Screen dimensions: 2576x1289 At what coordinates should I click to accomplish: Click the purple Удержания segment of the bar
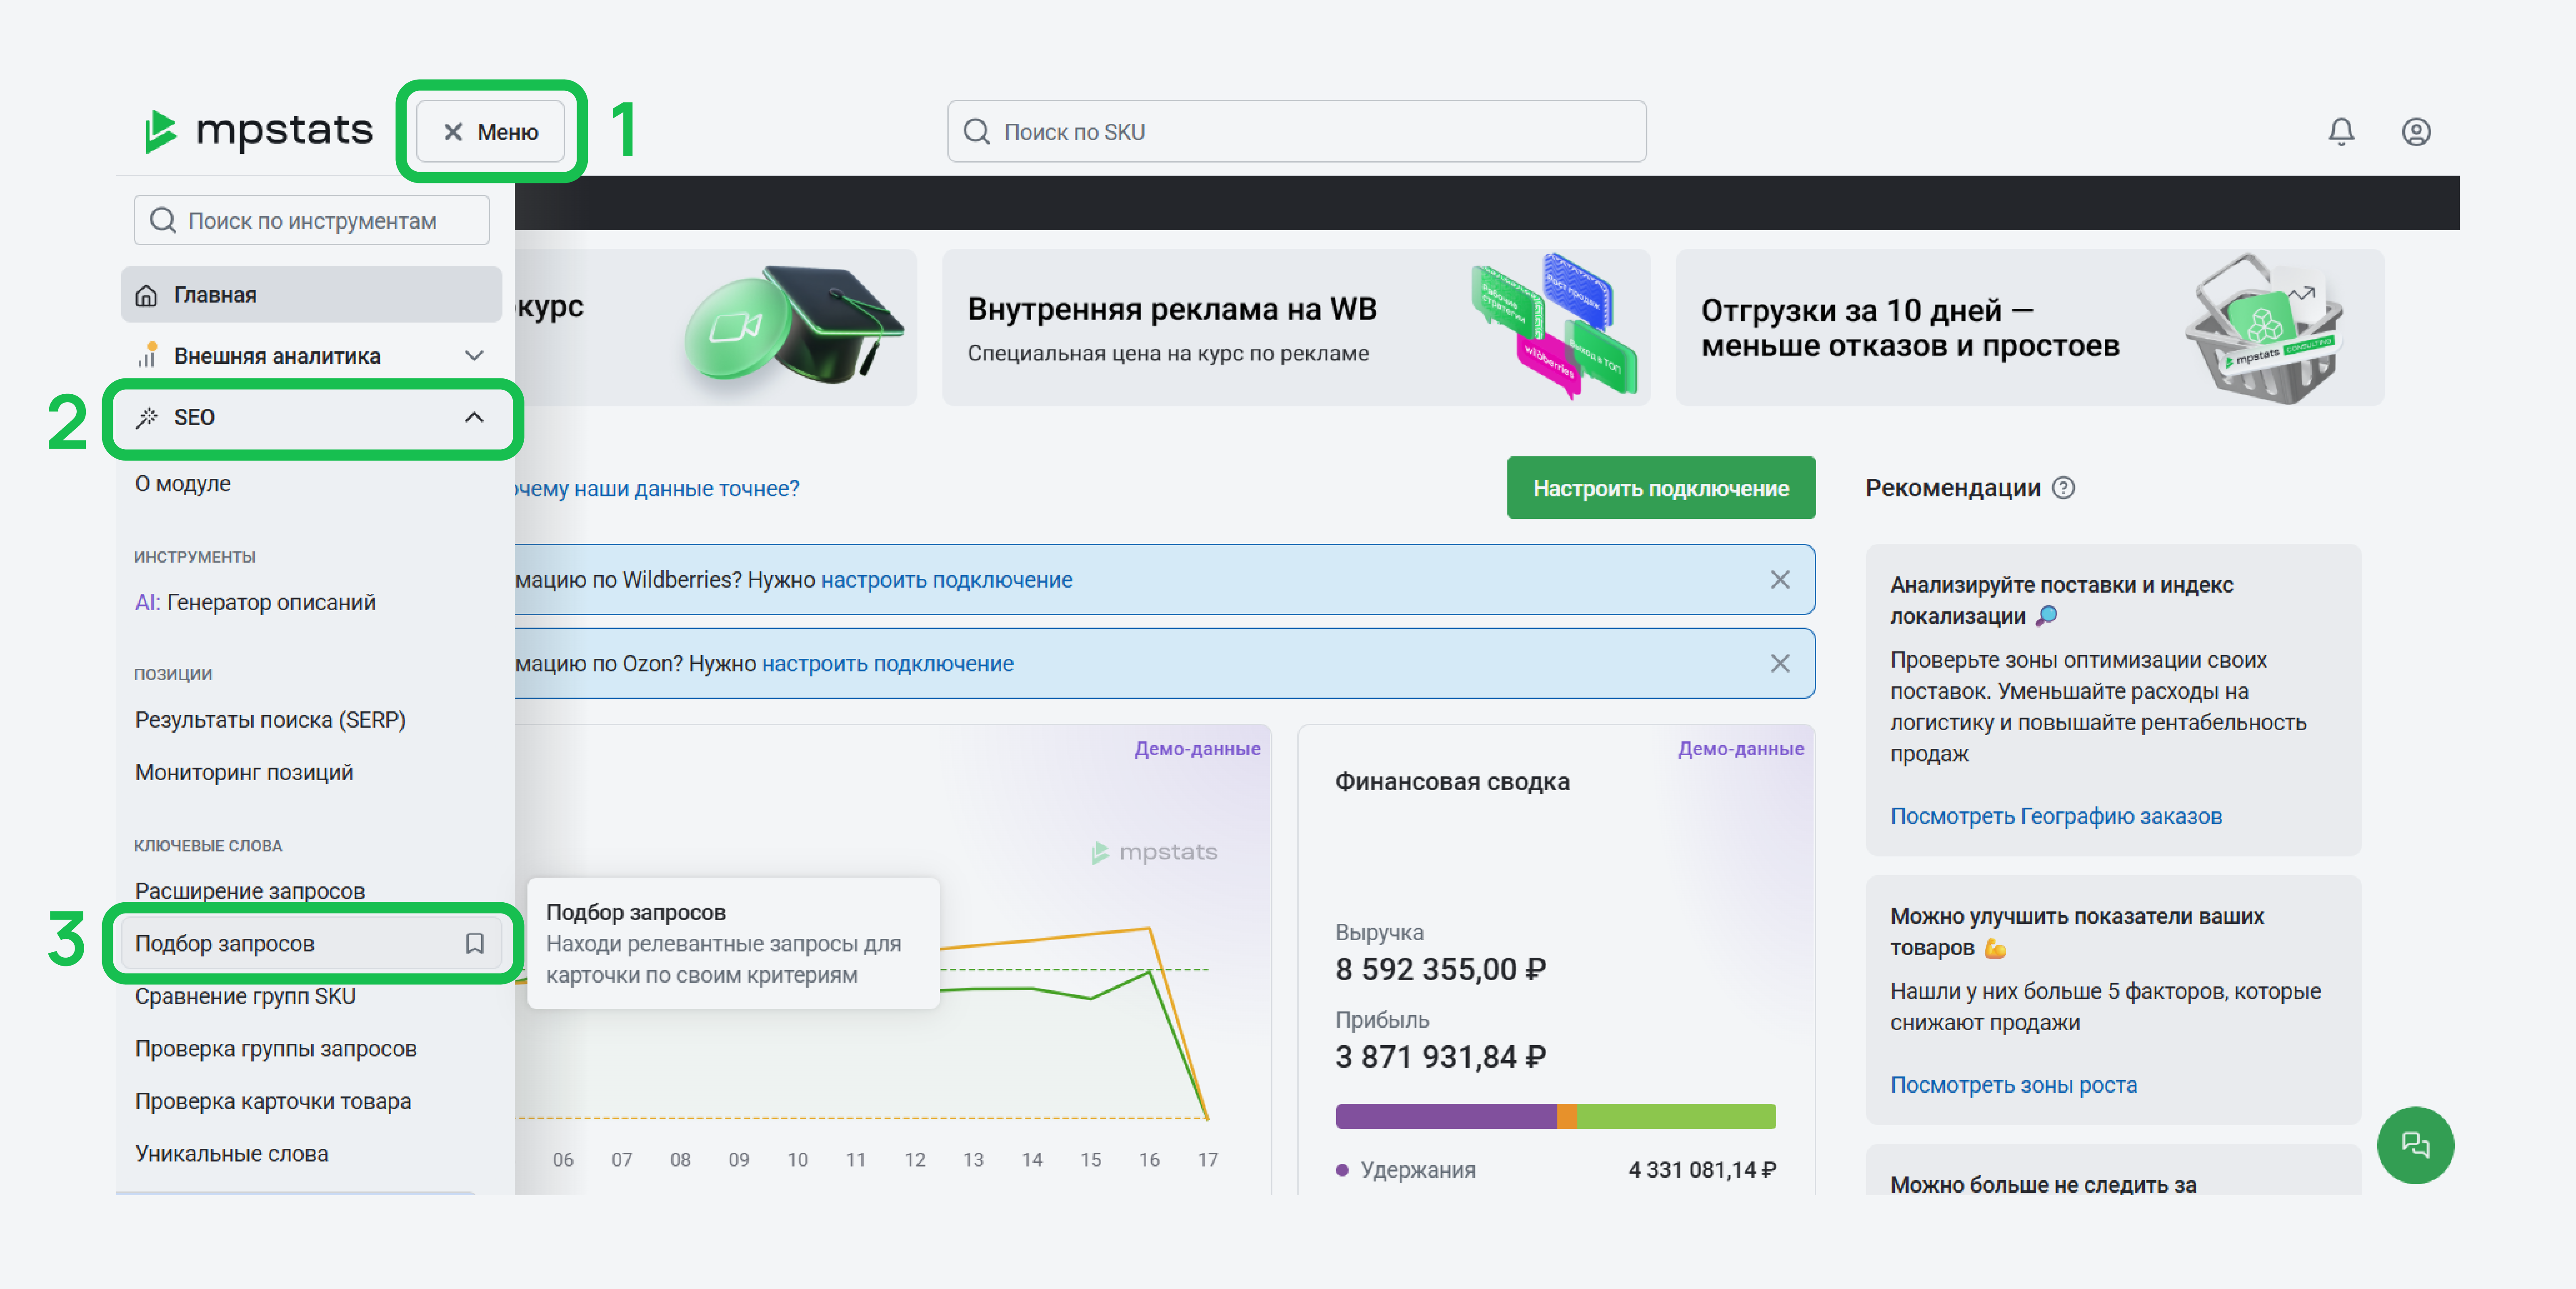(1446, 1116)
